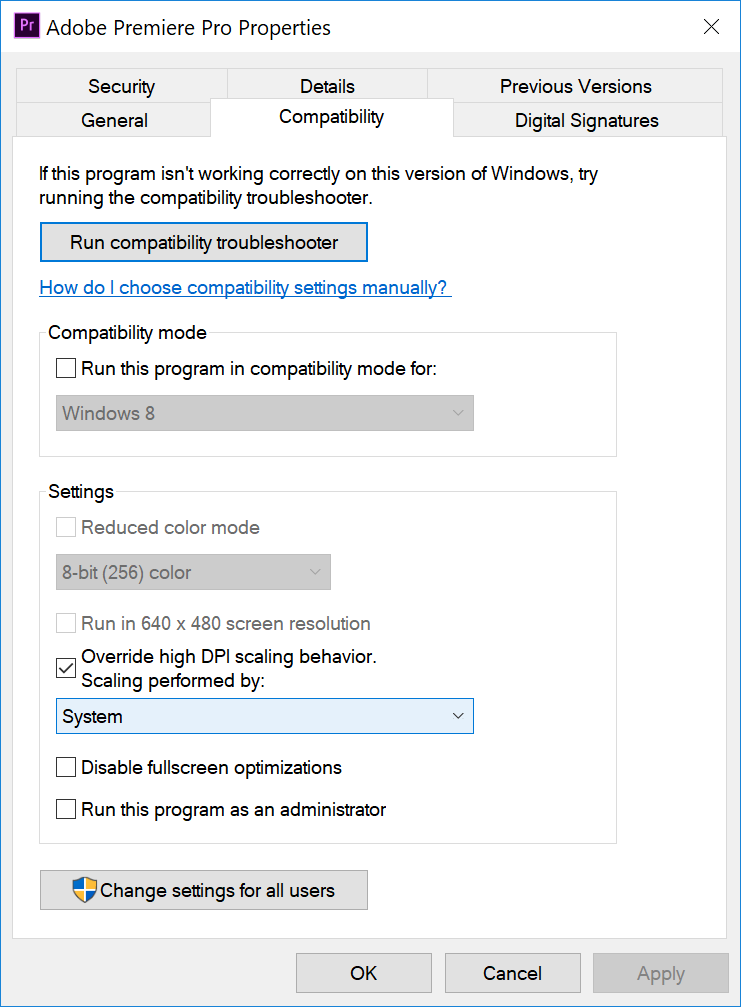Viewport: 741px width, 1007px height.
Task: Check Disable fullscreen optimizations
Action: [x=66, y=767]
